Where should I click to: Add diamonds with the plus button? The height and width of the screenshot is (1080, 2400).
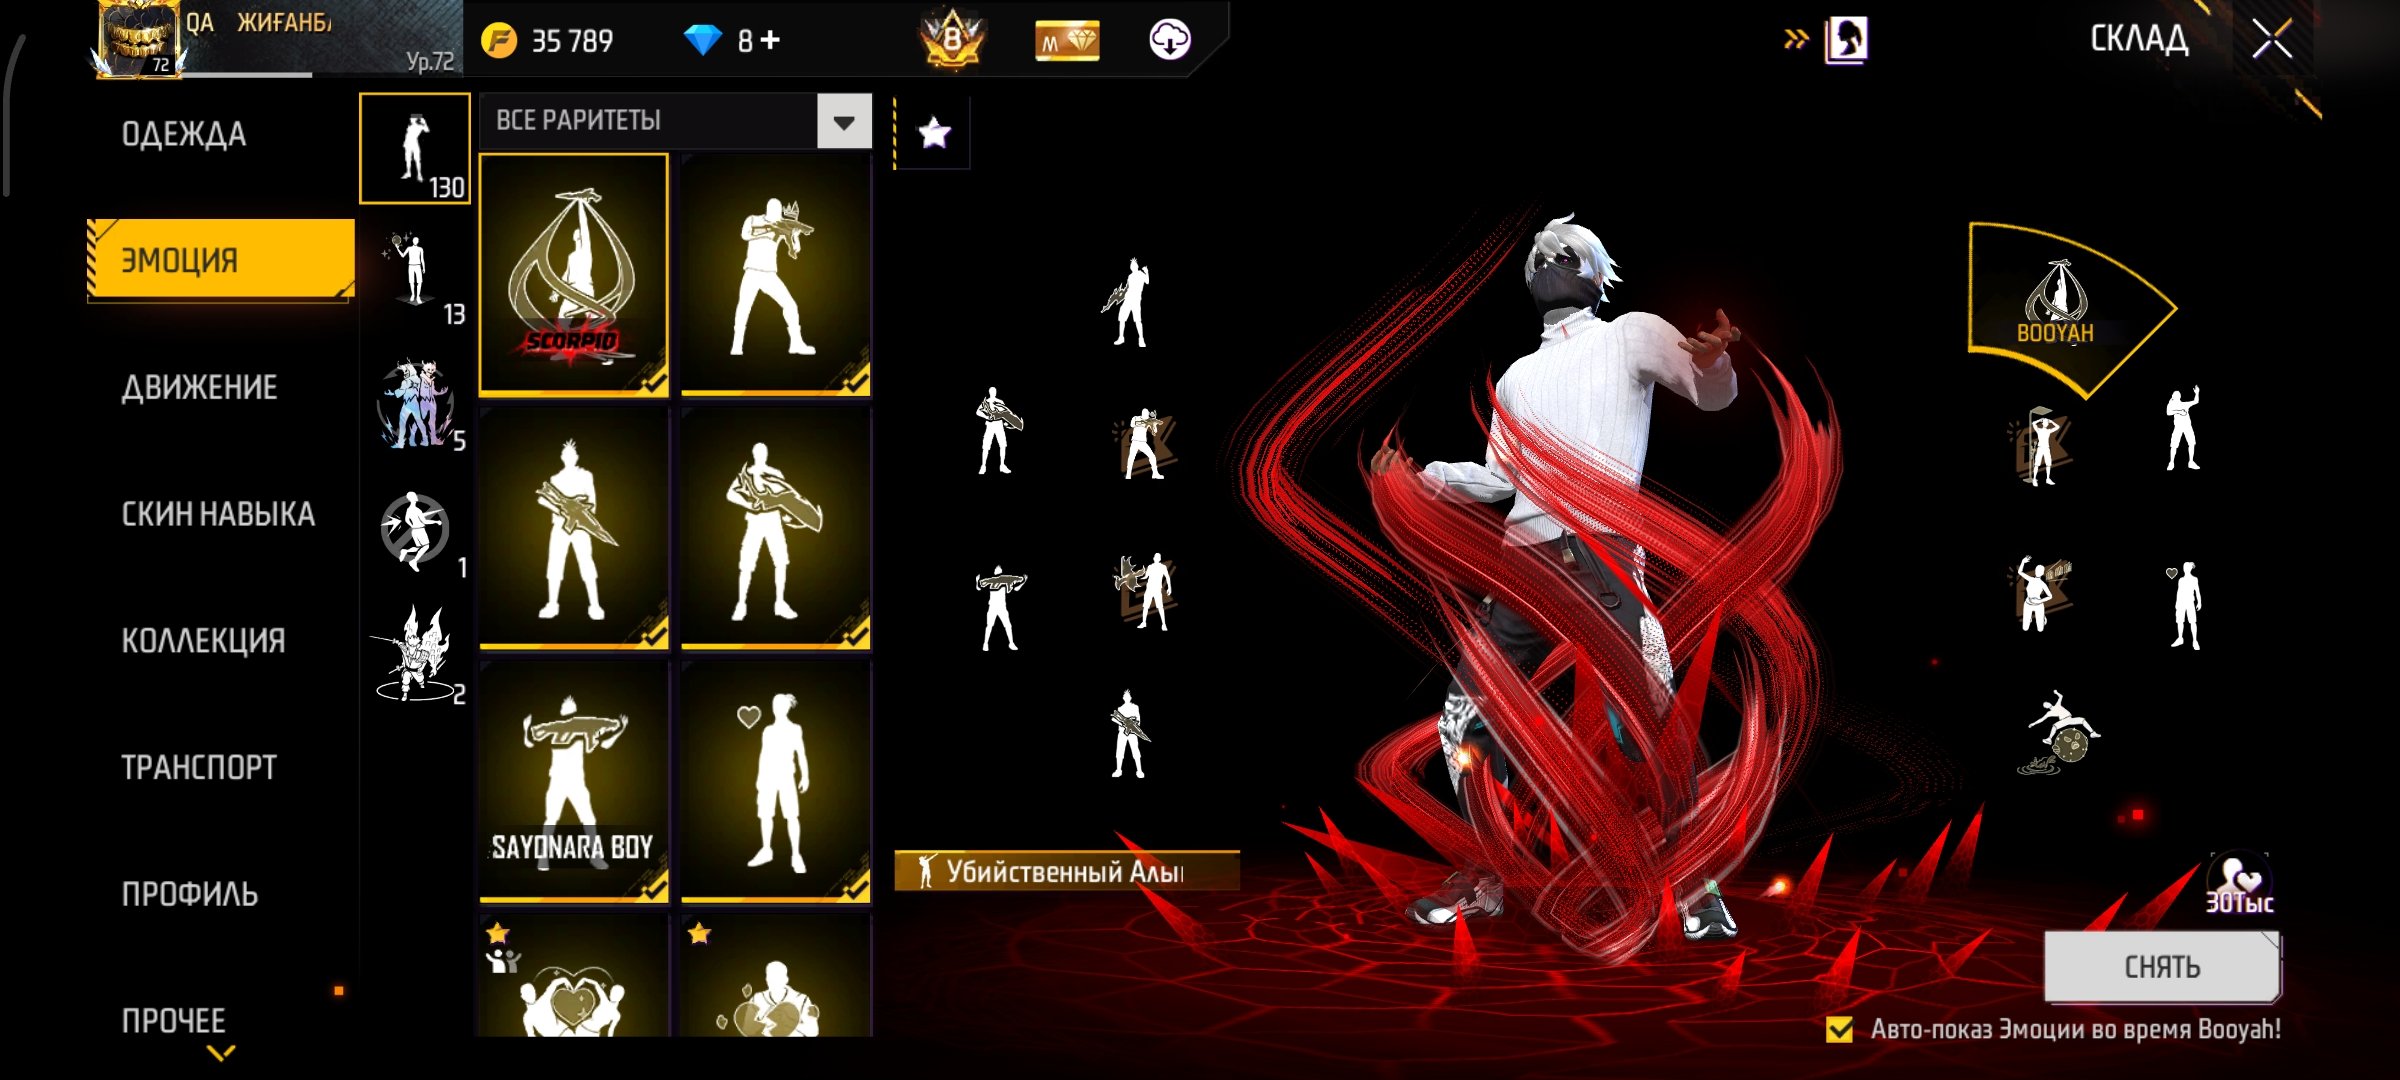770,40
